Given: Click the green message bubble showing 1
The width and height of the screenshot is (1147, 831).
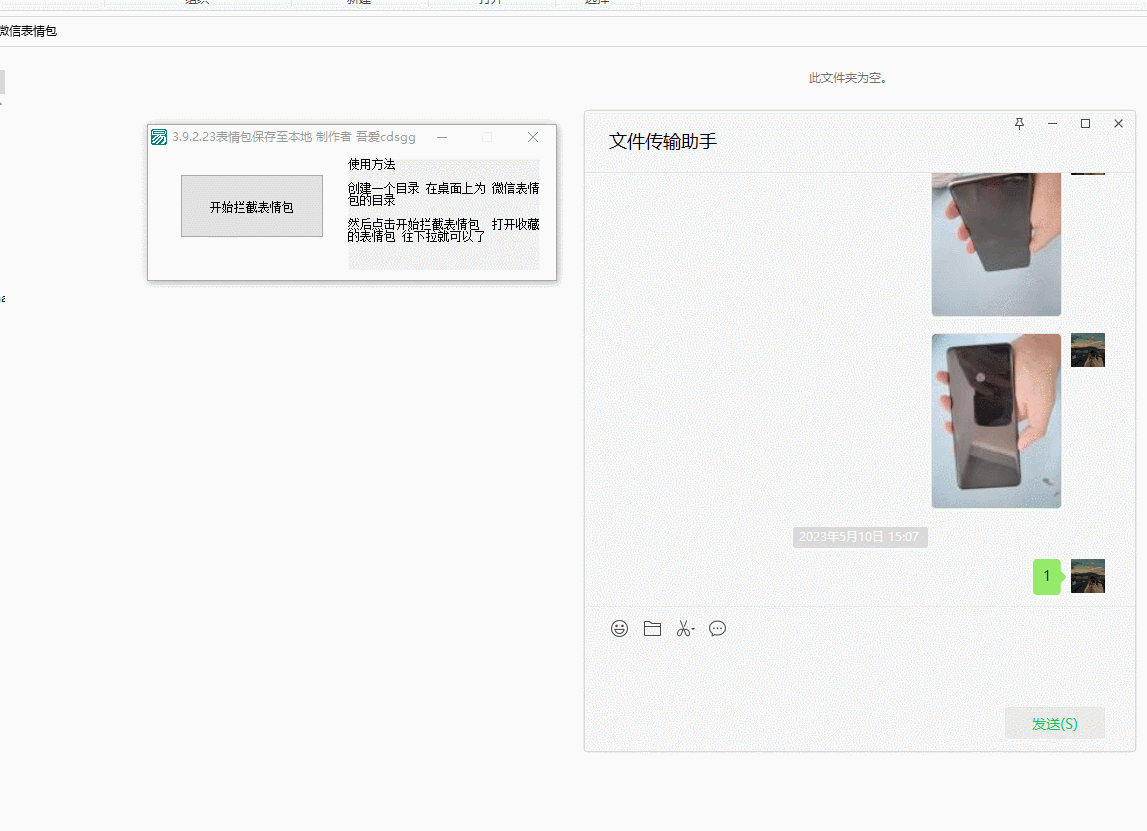Looking at the screenshot, I should 1046,576.
